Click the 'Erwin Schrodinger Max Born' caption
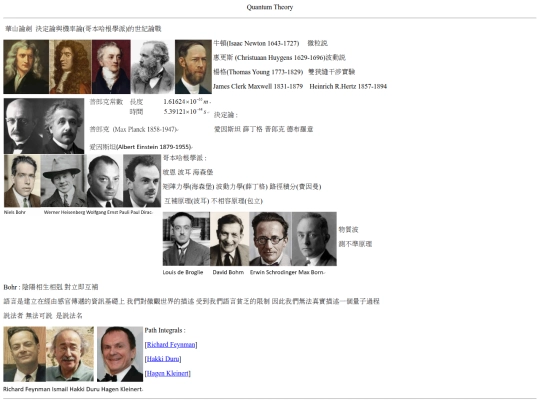This screenshot has height=405, width=540. point(287,272)
